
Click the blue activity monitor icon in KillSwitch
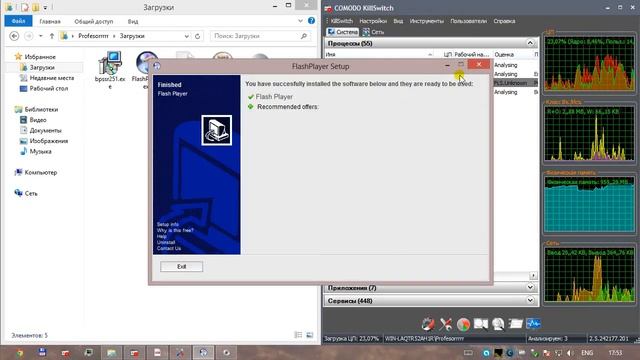[x=533, y=324]
